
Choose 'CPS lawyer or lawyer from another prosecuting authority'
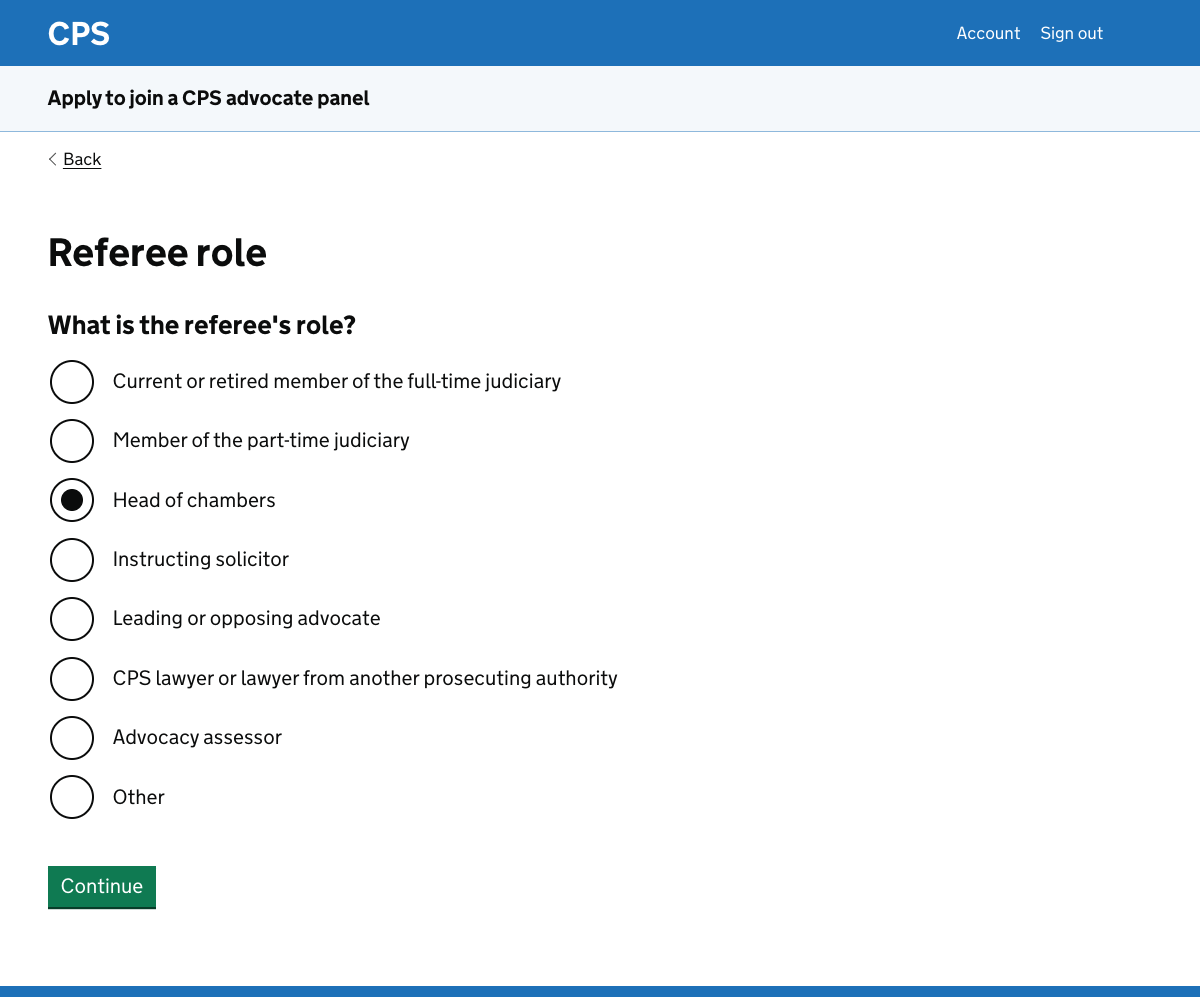pyautogui.click(x=72, y=678)
